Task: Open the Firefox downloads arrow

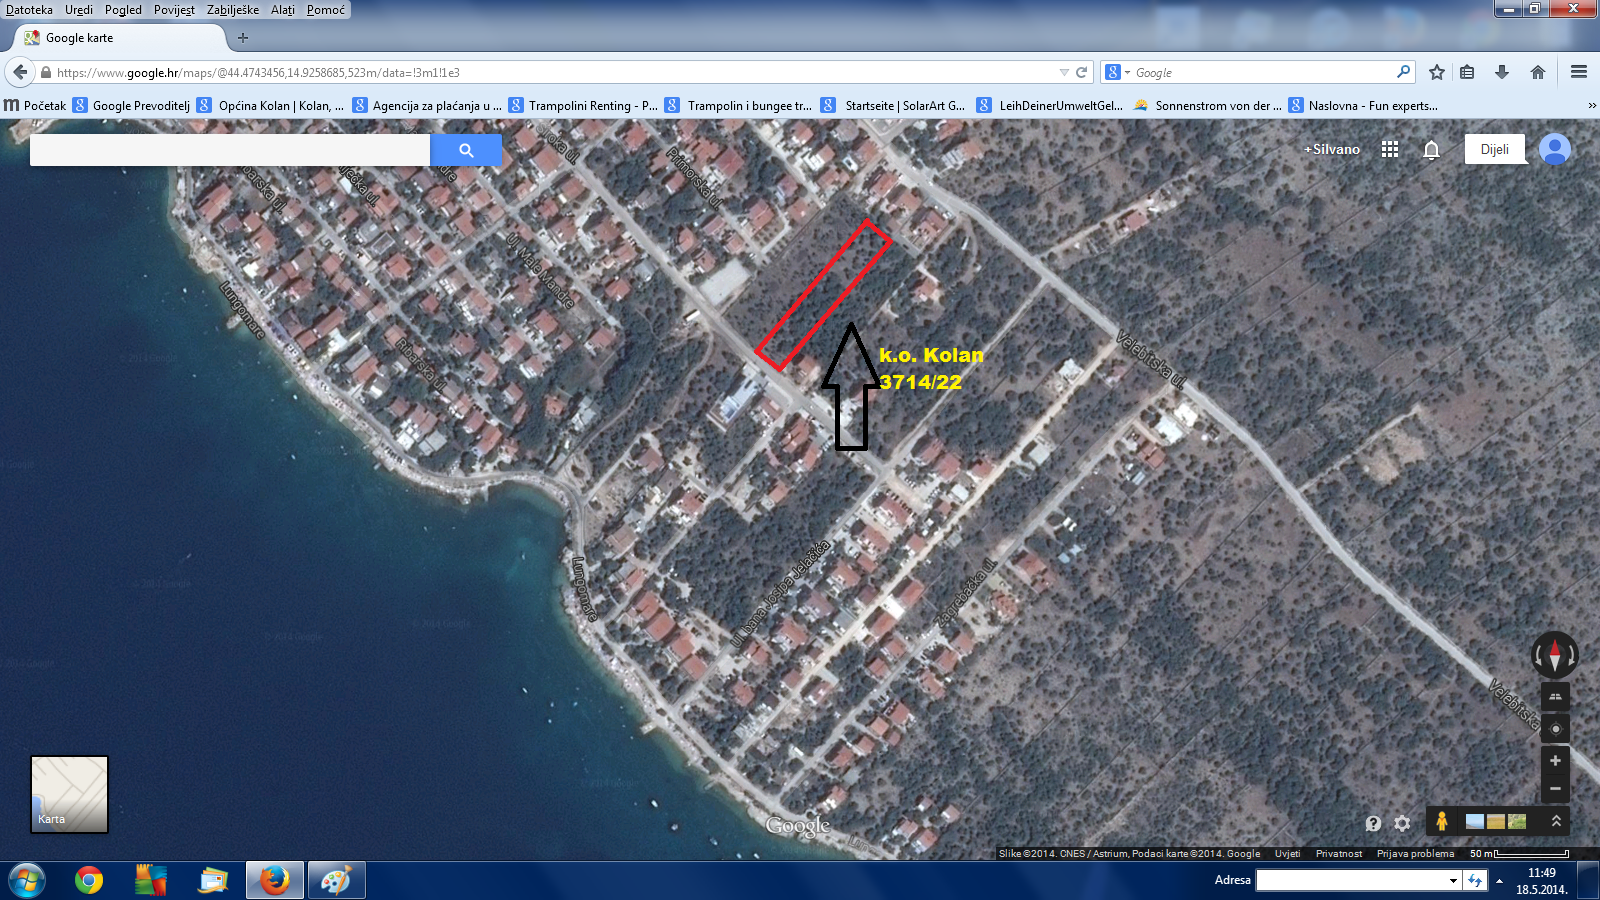Action: coord(1501,72)
